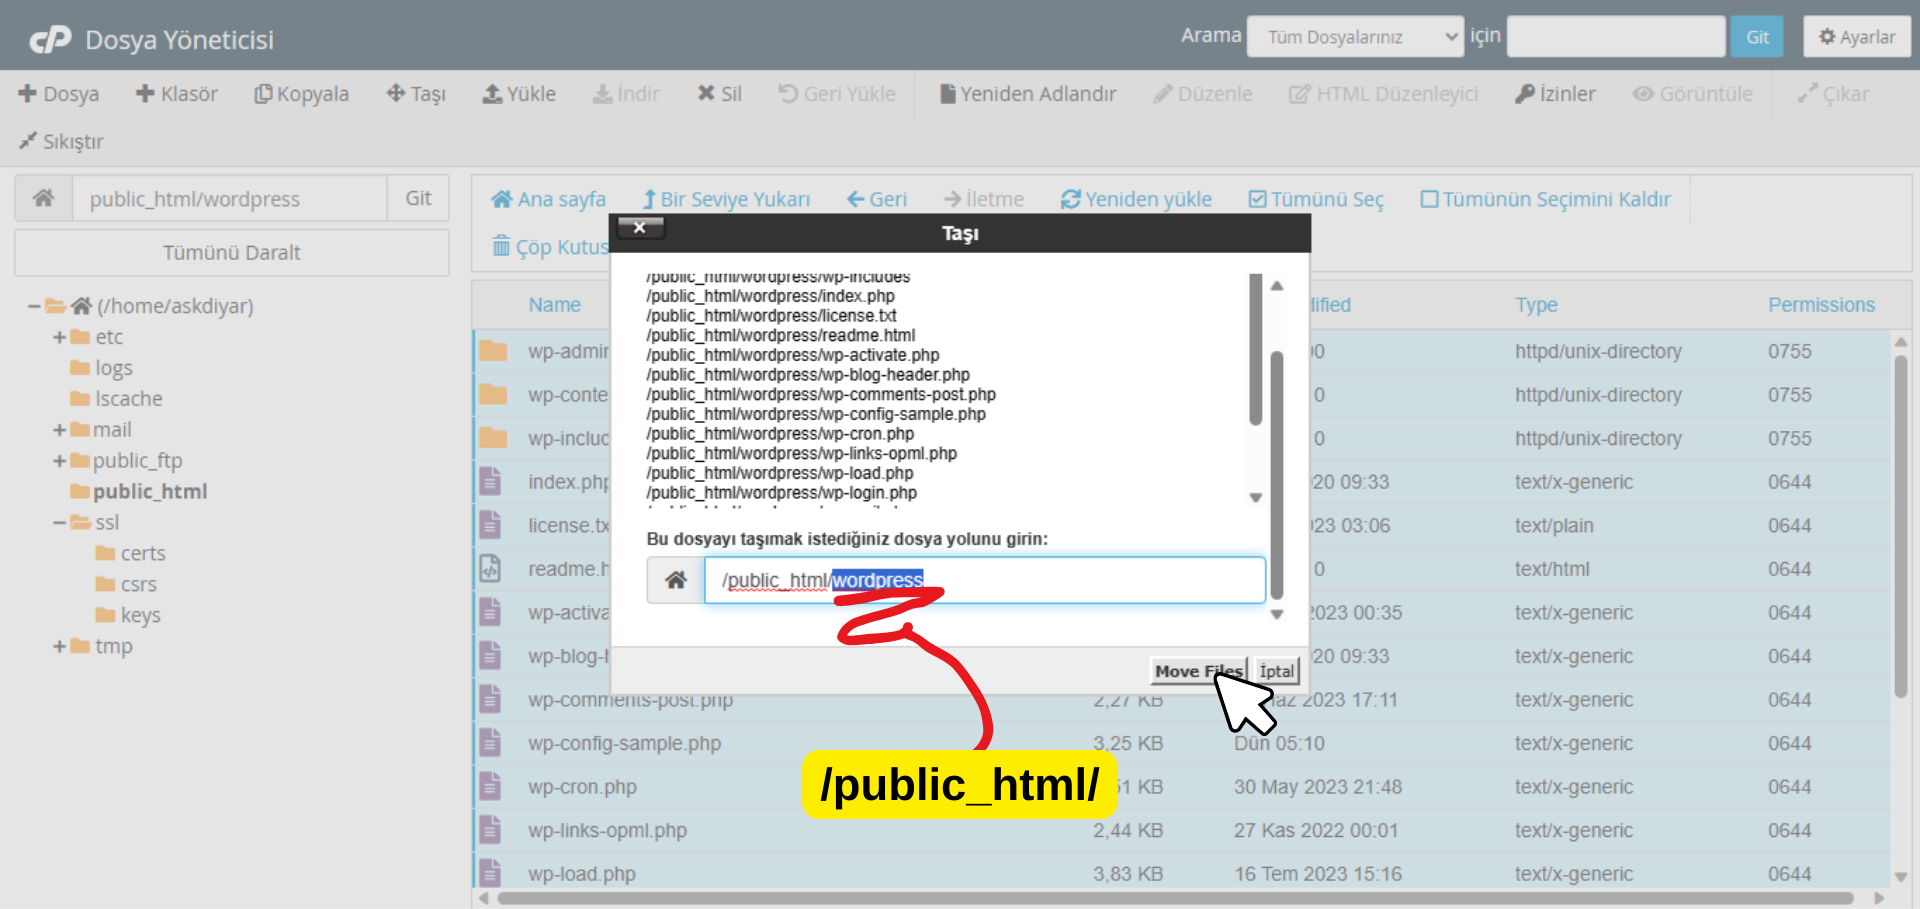Select csrs folder in tree
Screen dimensions: 1920x909
(x=126, y=585)
